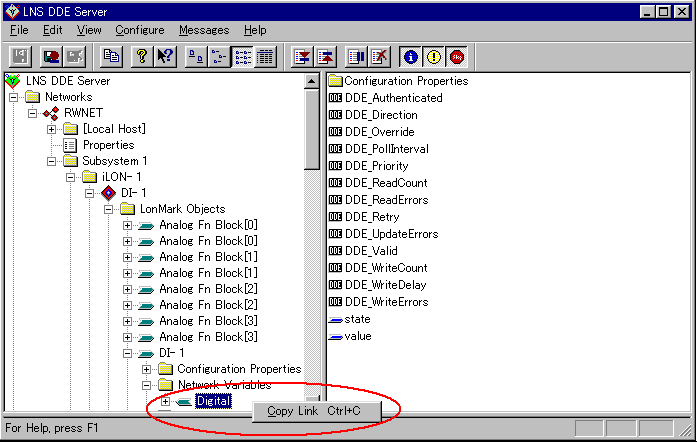Select DDE_WriteDelay in the right pane
The width and height of the screenshot is (697, 442).
click(x=386, y=285)
